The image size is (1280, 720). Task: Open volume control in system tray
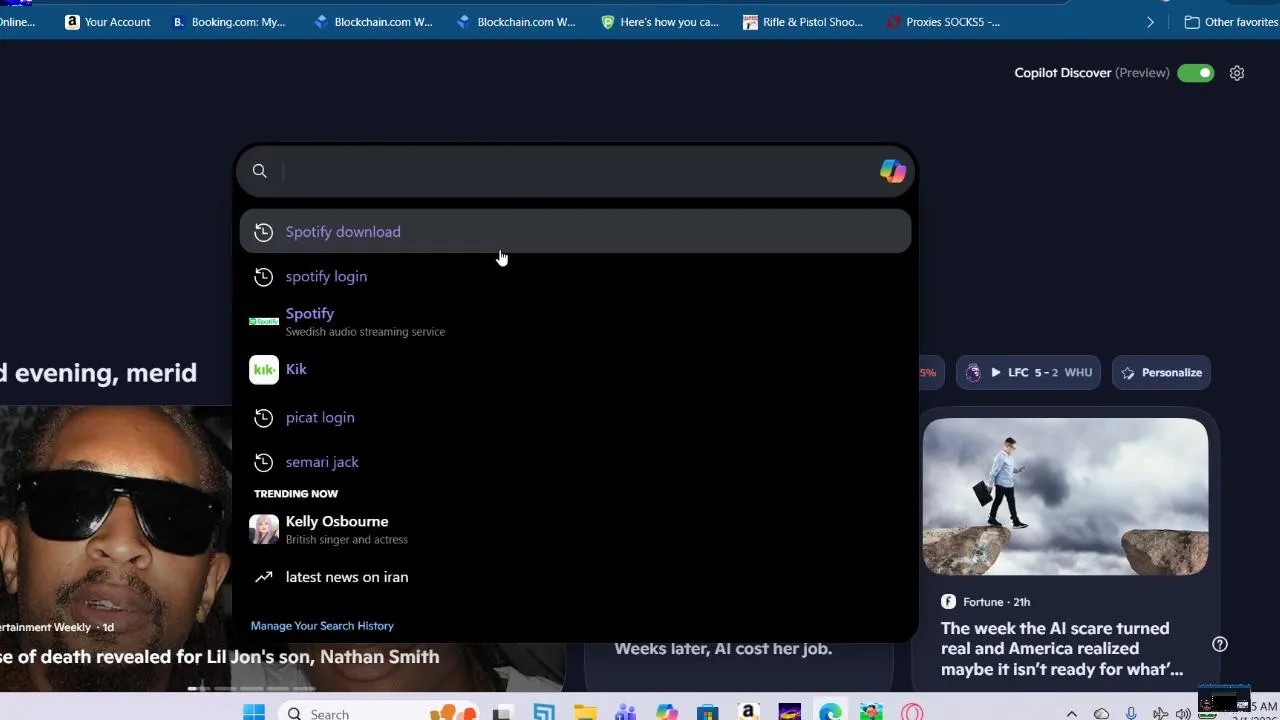[x=1183, y=714]
